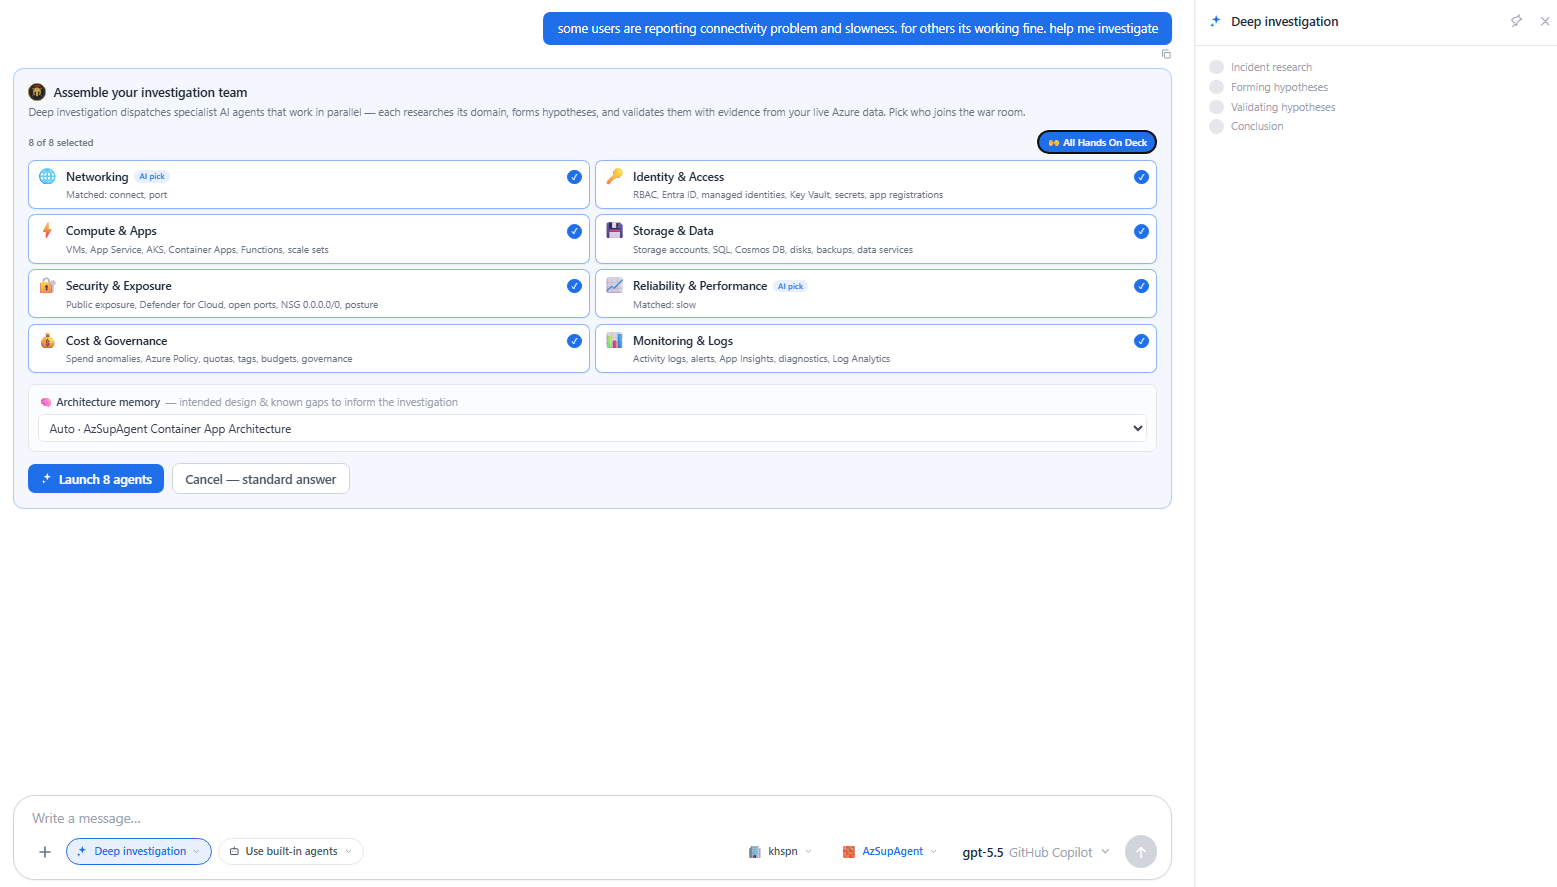The height and width of the screenshot is (887, 1557).
Task: Uncheck the Monitoring & Logs agent checkbox
Action: [x=1141, y=341]
